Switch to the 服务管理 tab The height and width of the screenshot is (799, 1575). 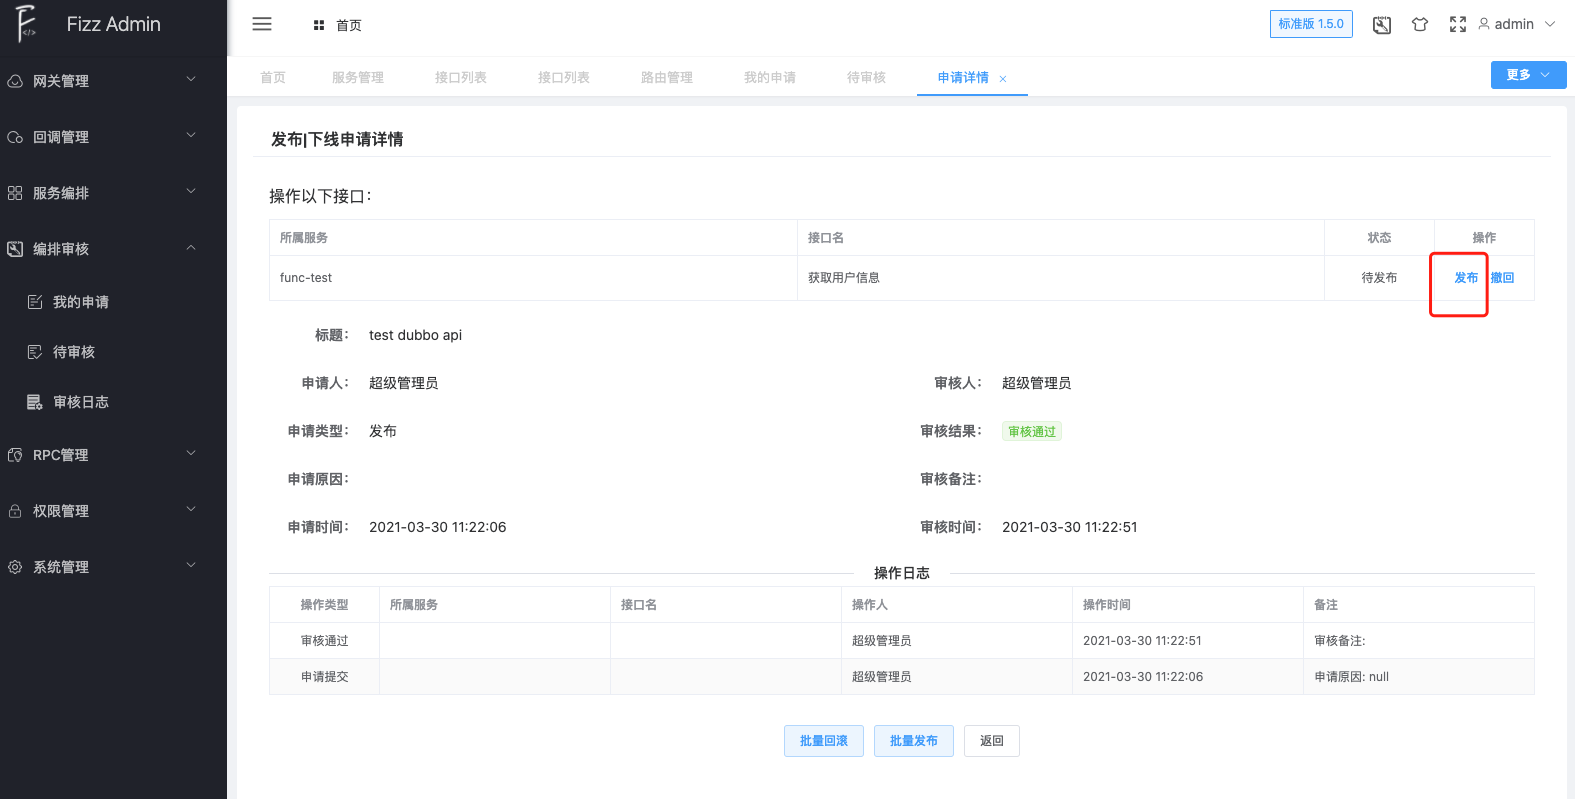coord(358,77)
